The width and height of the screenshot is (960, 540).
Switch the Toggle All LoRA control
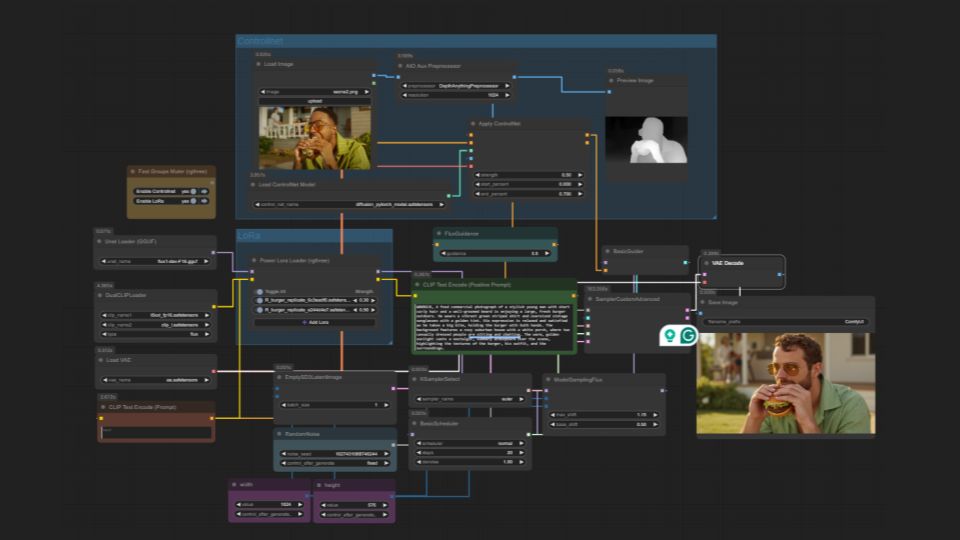pos(260,290)
